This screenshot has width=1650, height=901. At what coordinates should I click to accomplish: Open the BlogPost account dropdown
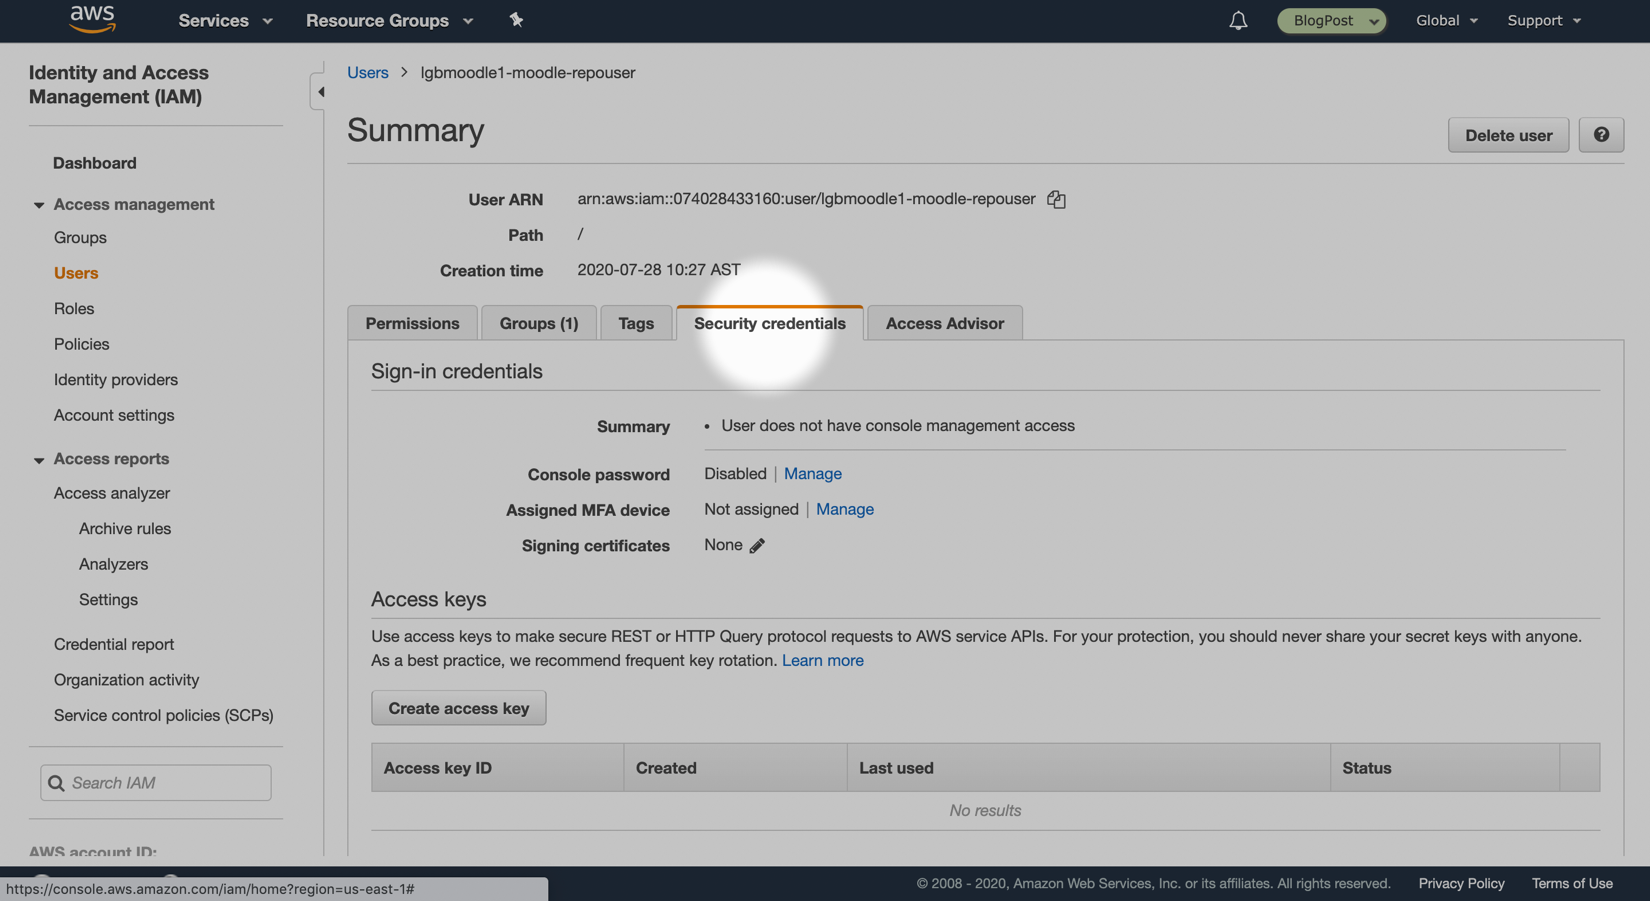pos(1331,20)
